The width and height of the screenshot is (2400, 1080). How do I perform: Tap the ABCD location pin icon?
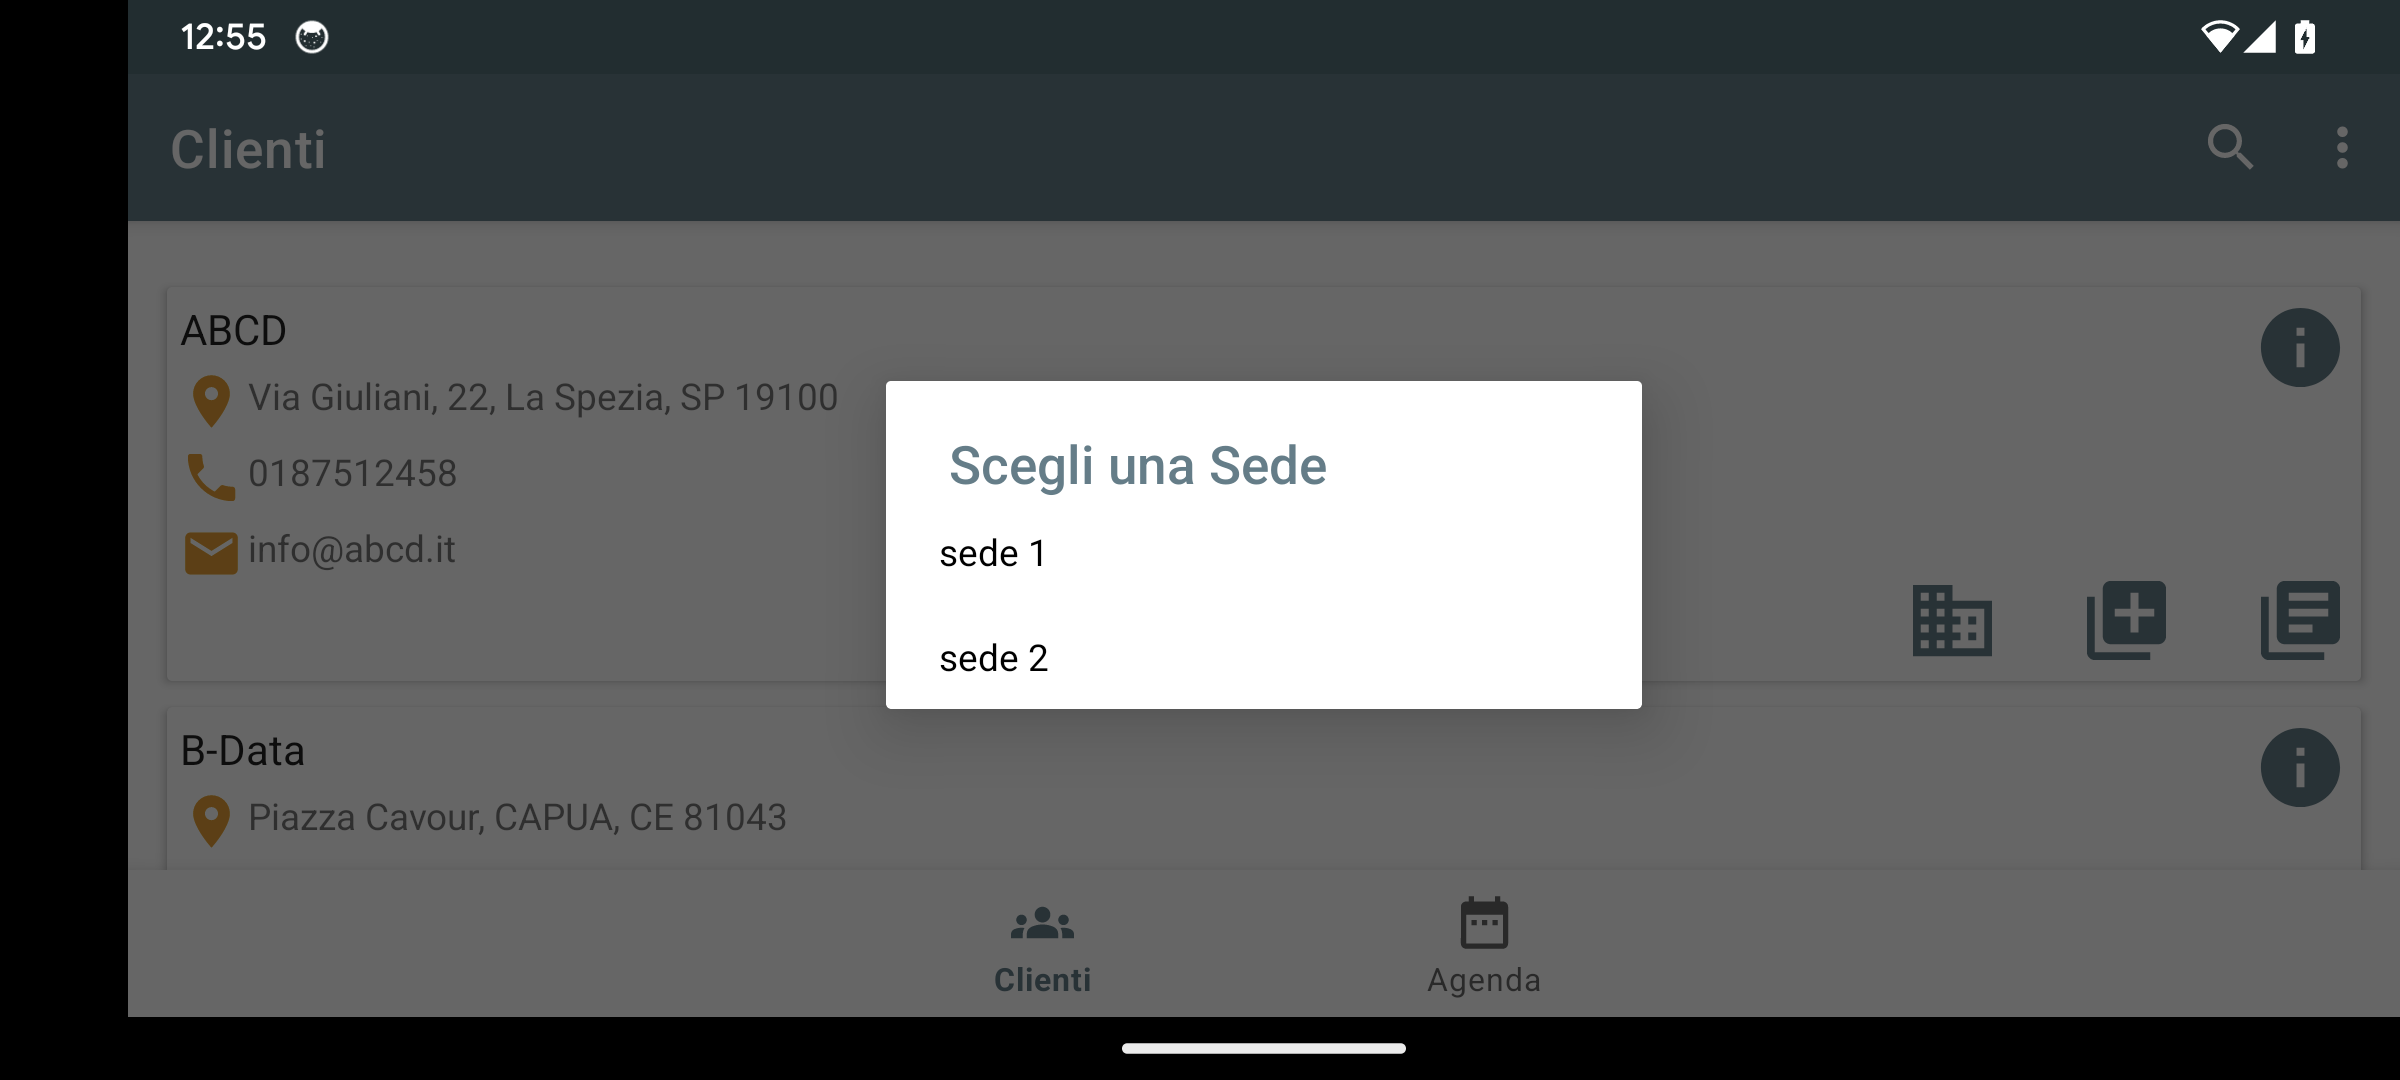point(211,400)
